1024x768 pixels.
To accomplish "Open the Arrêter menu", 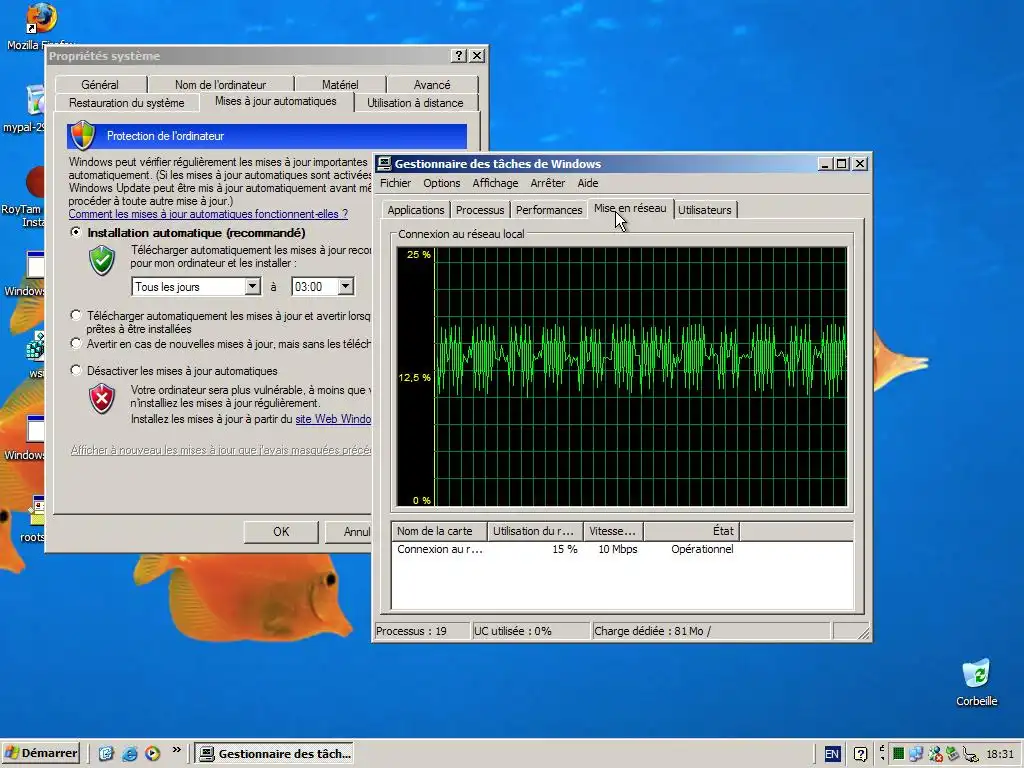I will pyautogui.click(x=547, y=184).
